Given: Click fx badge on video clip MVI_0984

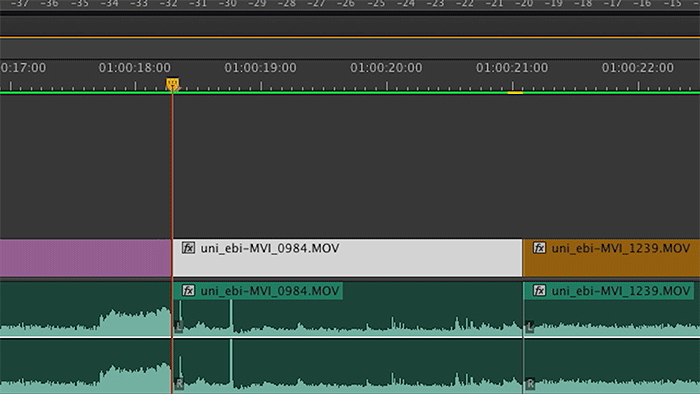Looking at the screenshot, I should coord(188,248).
